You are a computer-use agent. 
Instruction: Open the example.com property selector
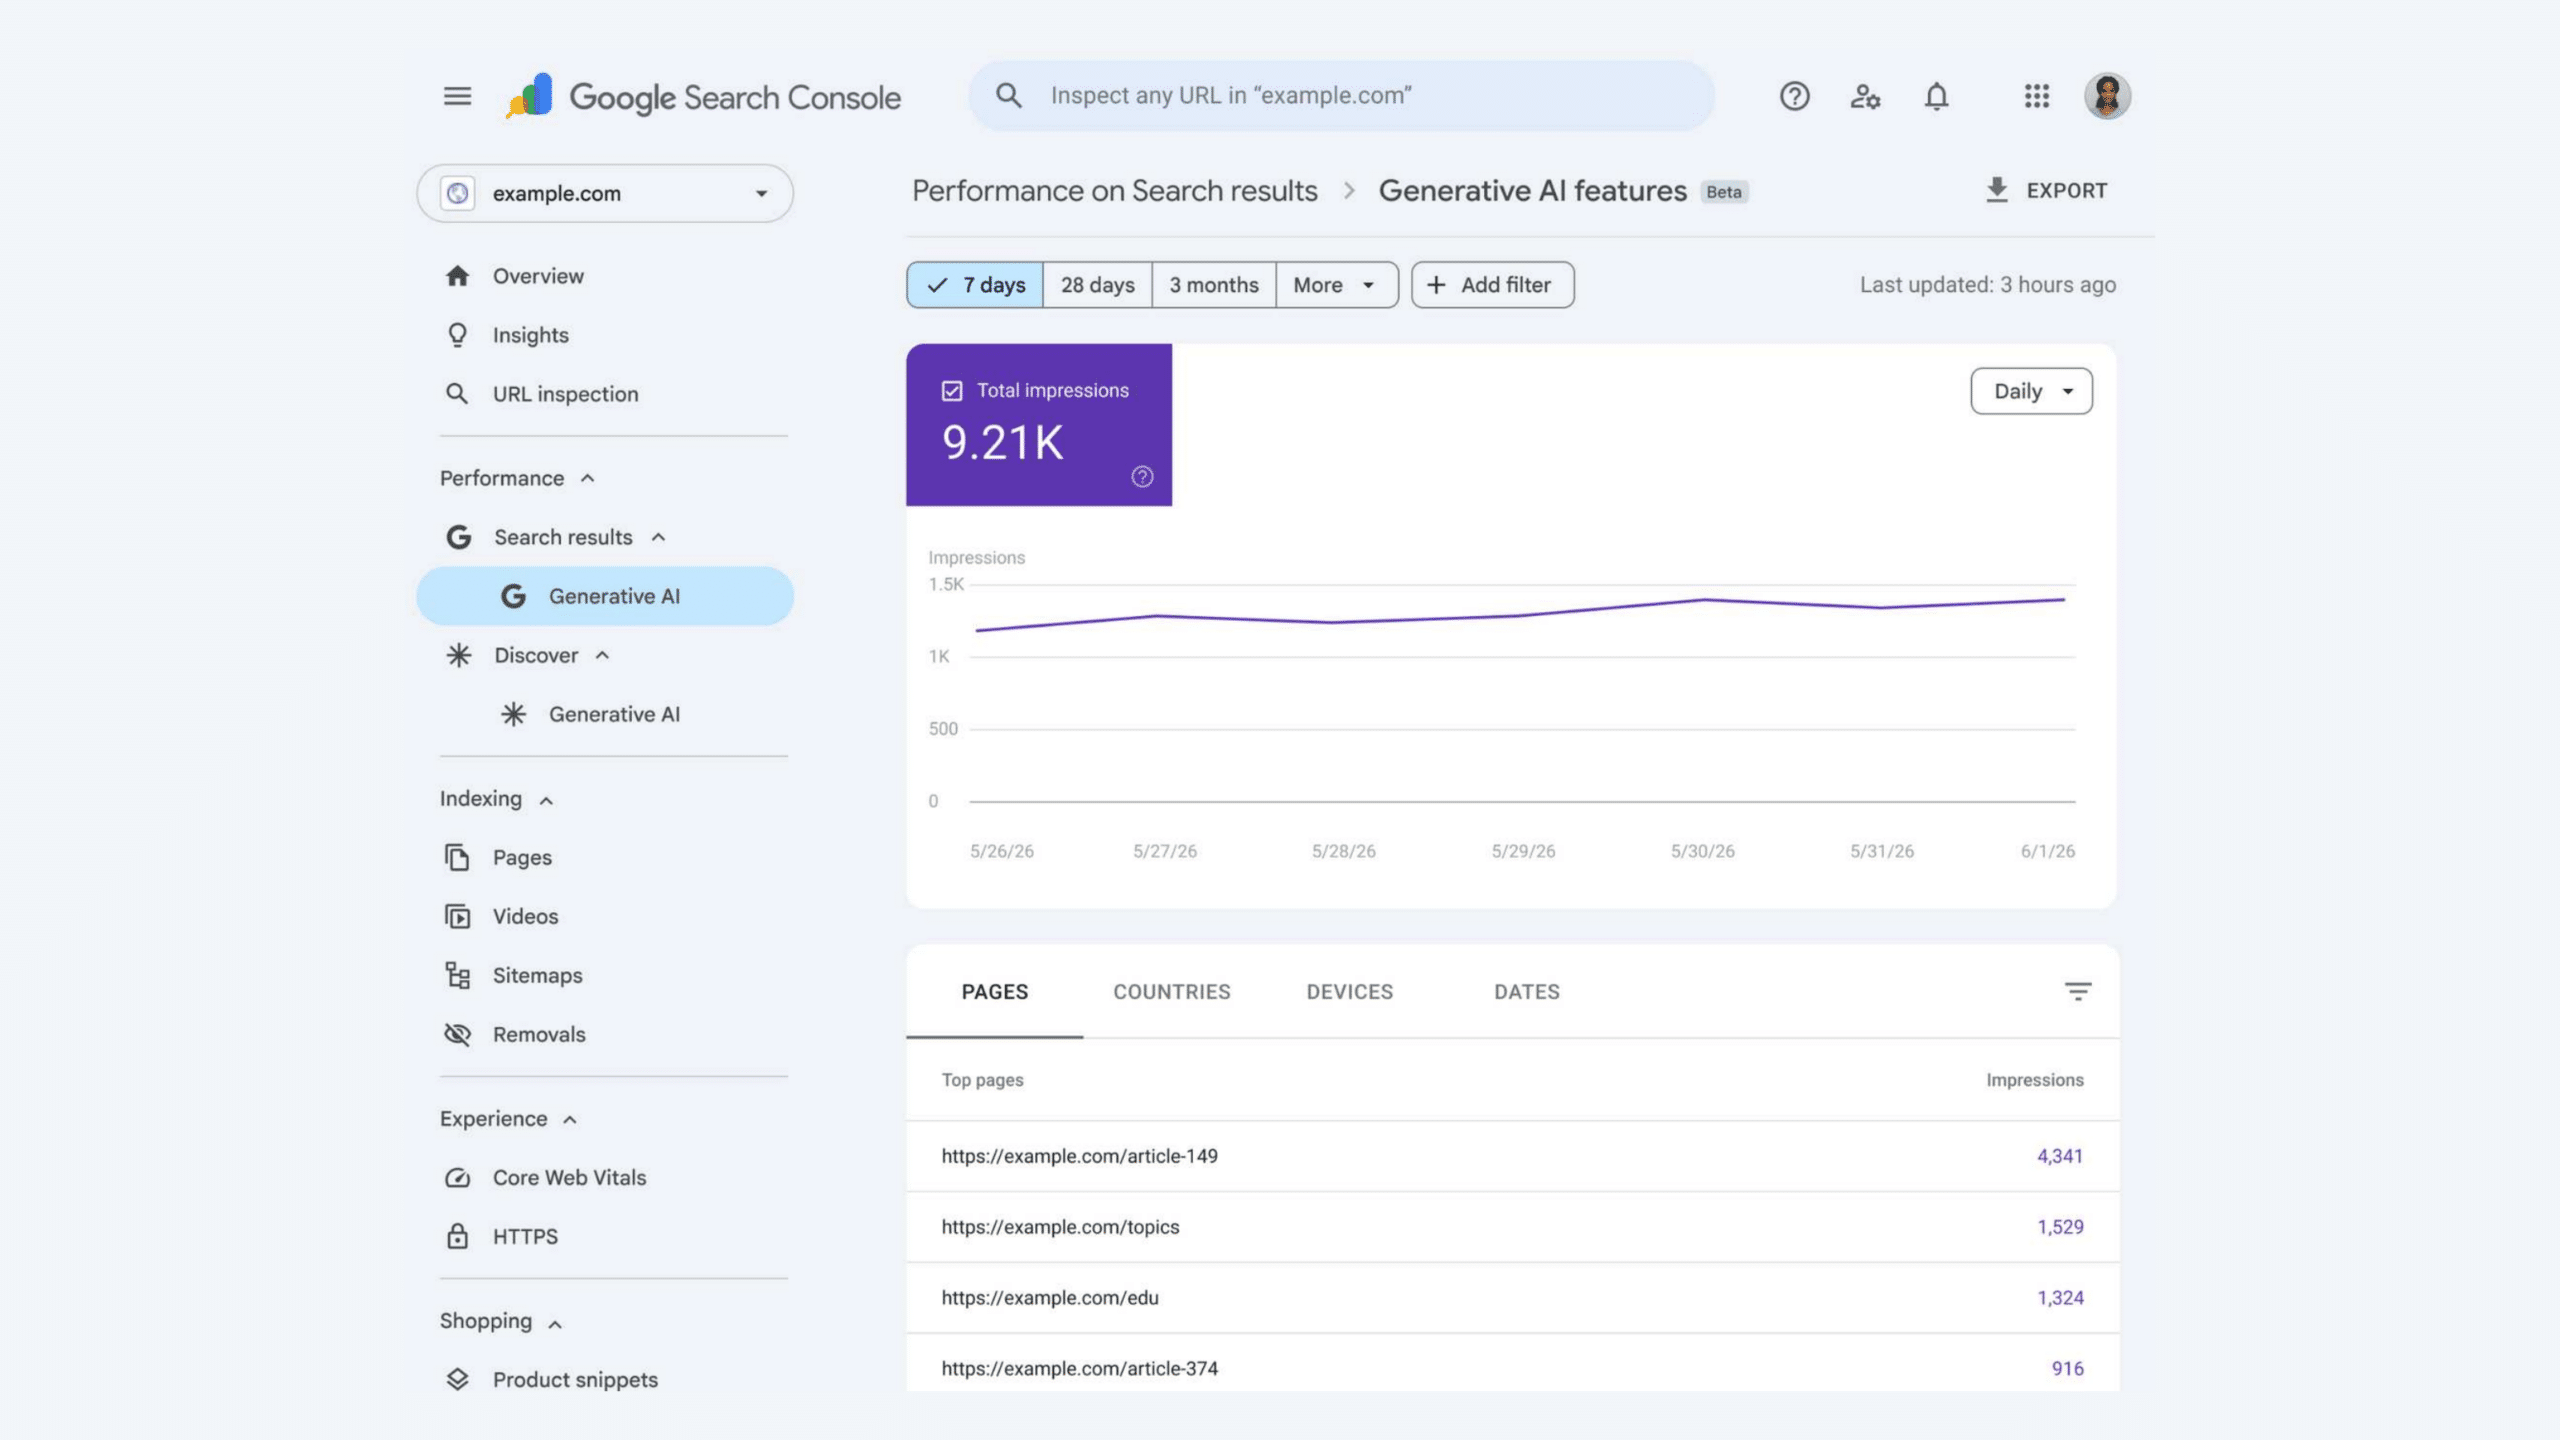click(x=605, y=193)
